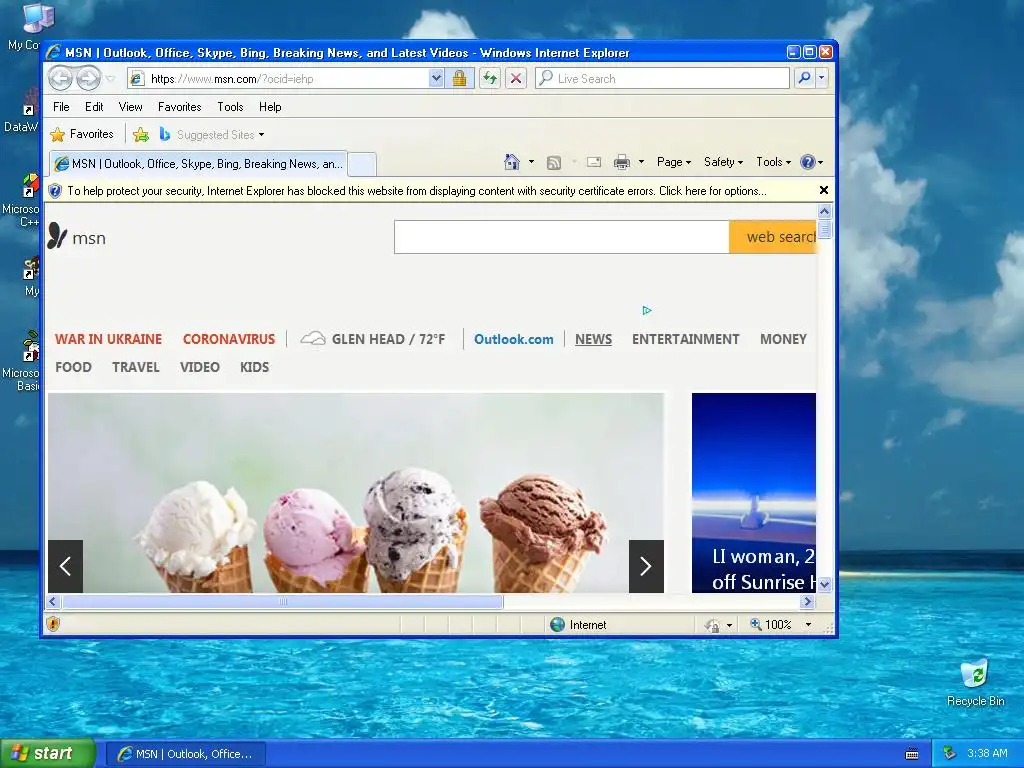Click the MSN butterfly logo
This screenshot has height=768, width=1024.
click(x=57, y=236)
